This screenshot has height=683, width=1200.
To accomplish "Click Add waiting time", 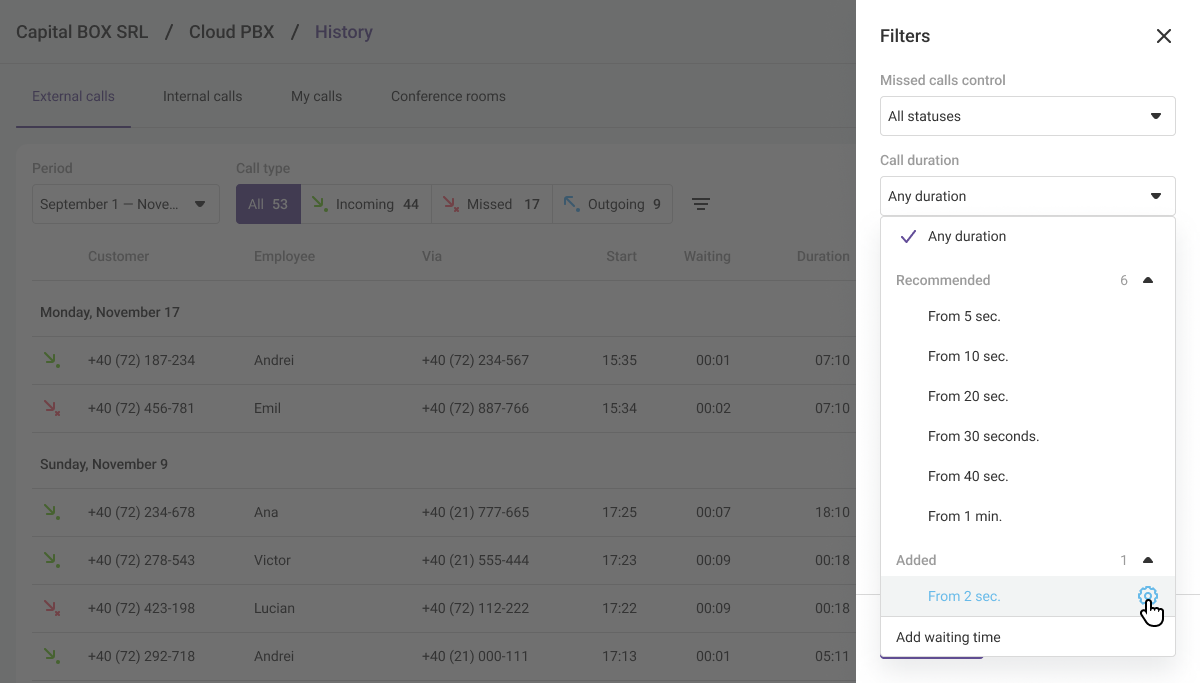I will tap(948, 637).
